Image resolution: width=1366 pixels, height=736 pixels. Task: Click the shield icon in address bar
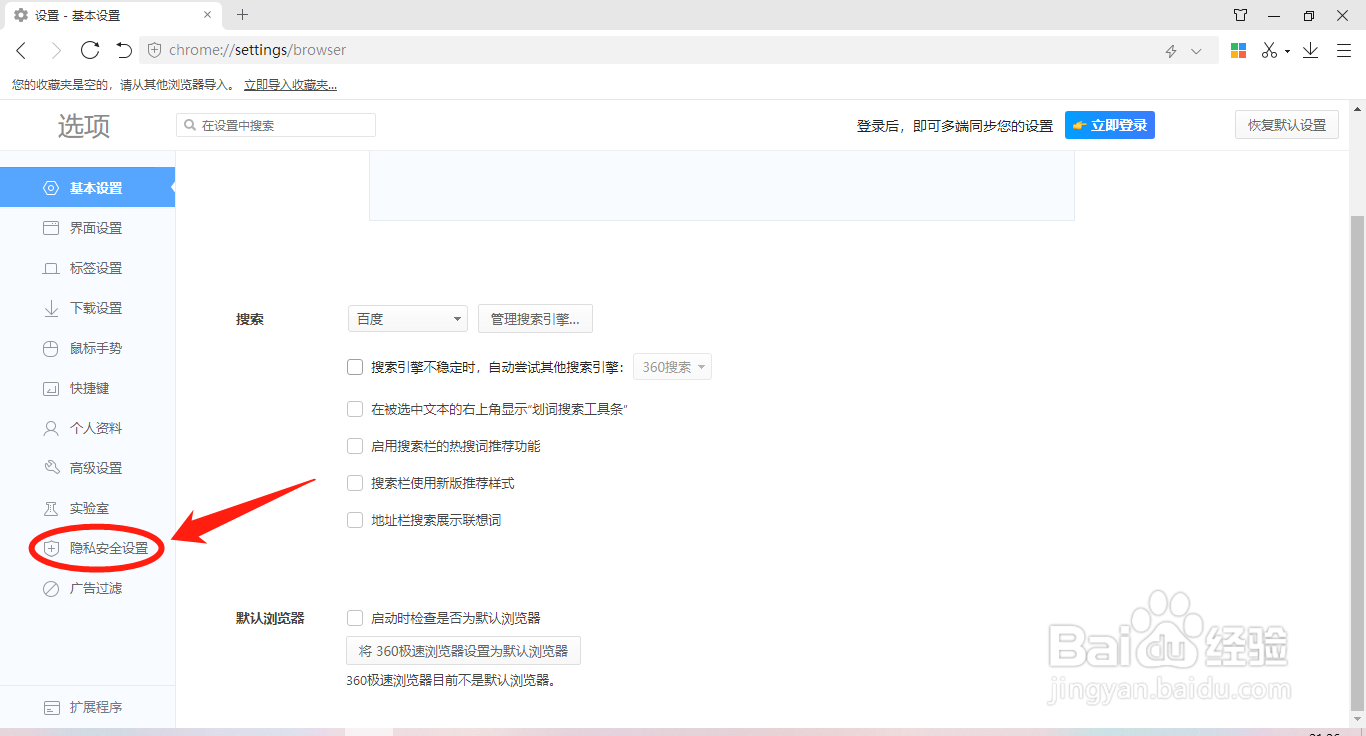point(154,50)
